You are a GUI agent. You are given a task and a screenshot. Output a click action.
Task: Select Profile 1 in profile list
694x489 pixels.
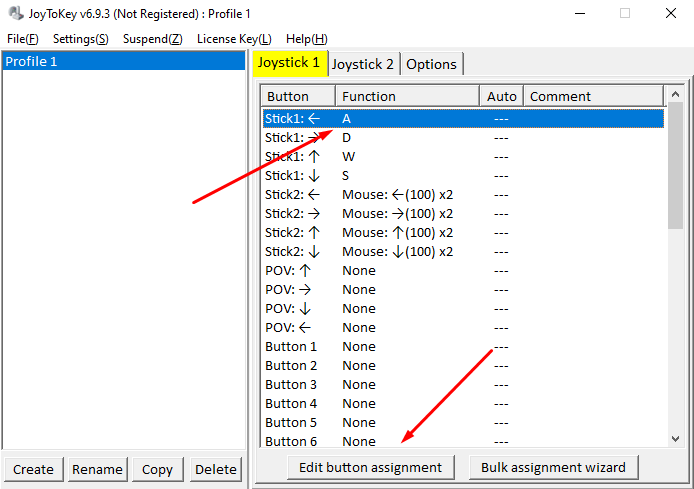coord(124,61)
